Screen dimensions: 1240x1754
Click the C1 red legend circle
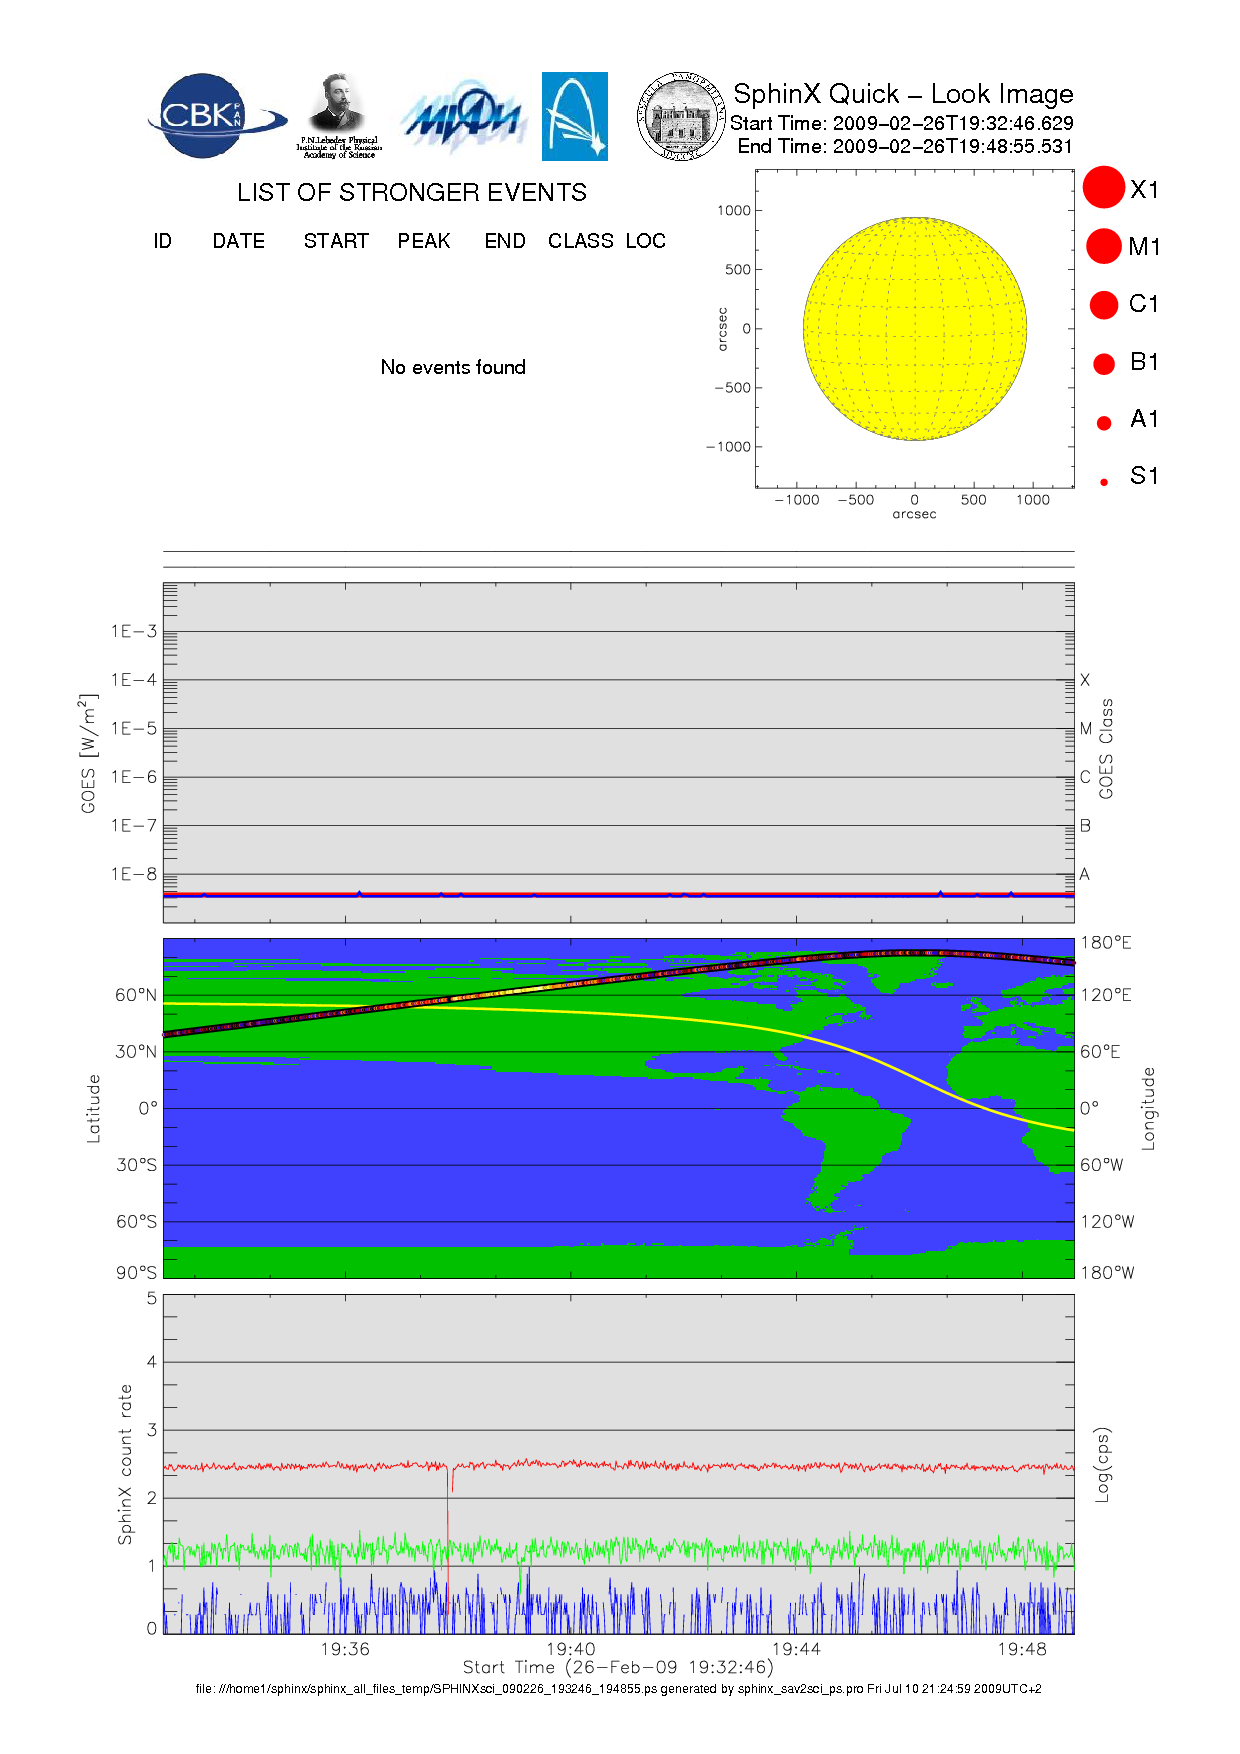1104,305
